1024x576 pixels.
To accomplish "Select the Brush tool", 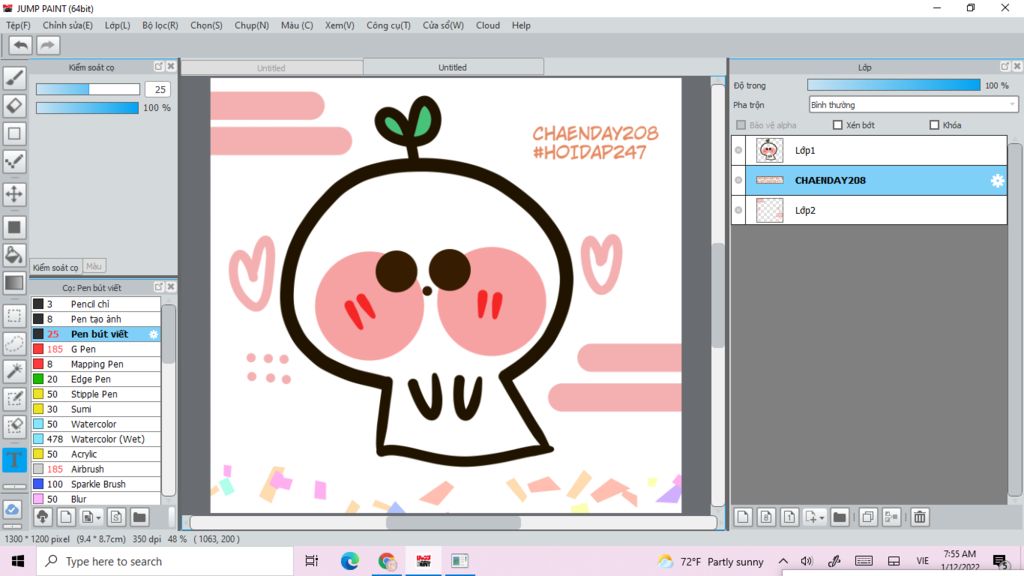I will click(14, 78).
